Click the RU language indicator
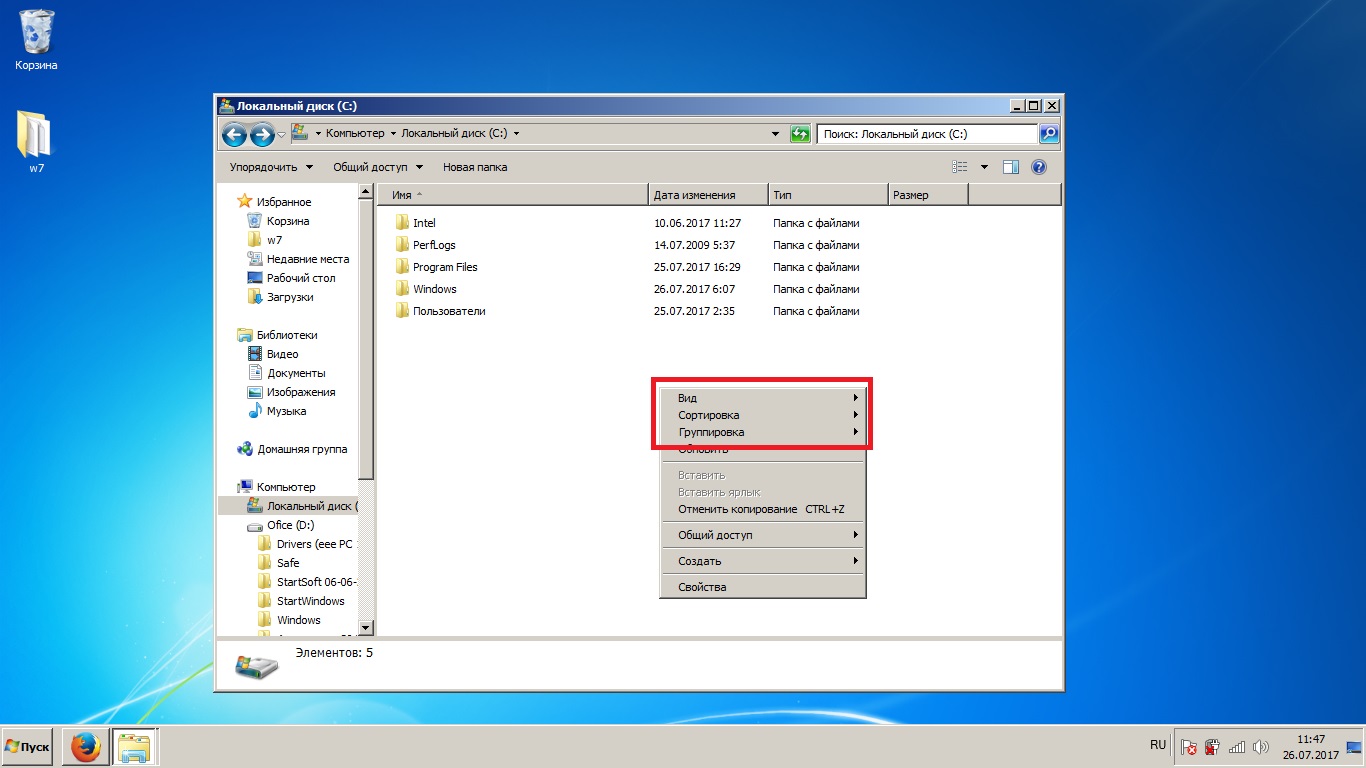 [x=1158, y=746]
